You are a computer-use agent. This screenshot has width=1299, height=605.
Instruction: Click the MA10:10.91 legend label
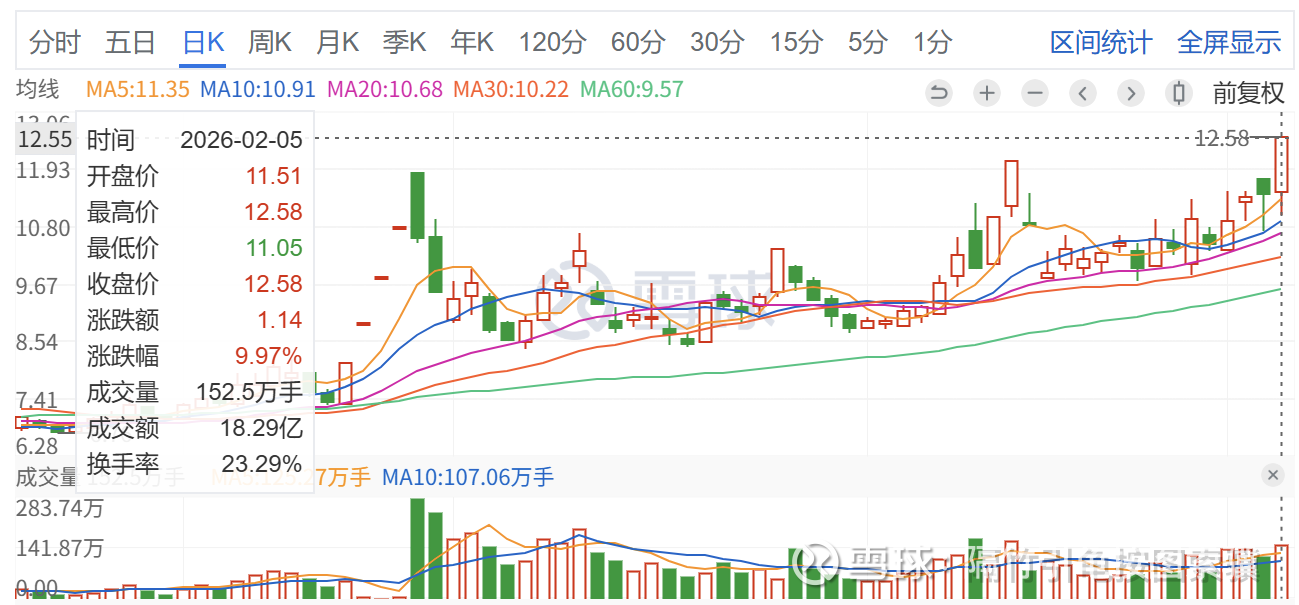pyautogui.click(x=258, y=89)
